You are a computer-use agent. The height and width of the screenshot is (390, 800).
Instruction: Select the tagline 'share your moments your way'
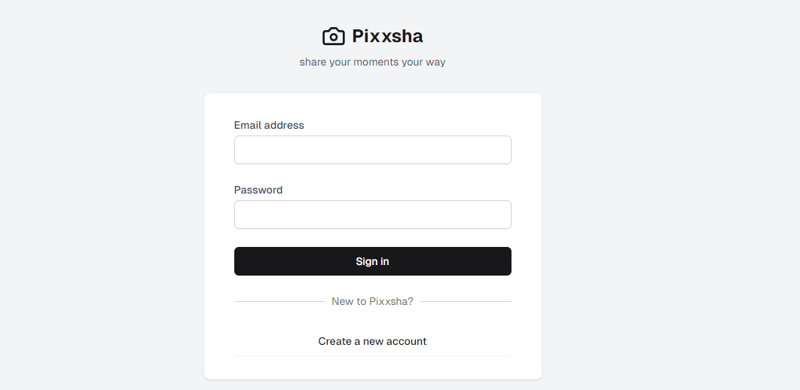(372, 62)
